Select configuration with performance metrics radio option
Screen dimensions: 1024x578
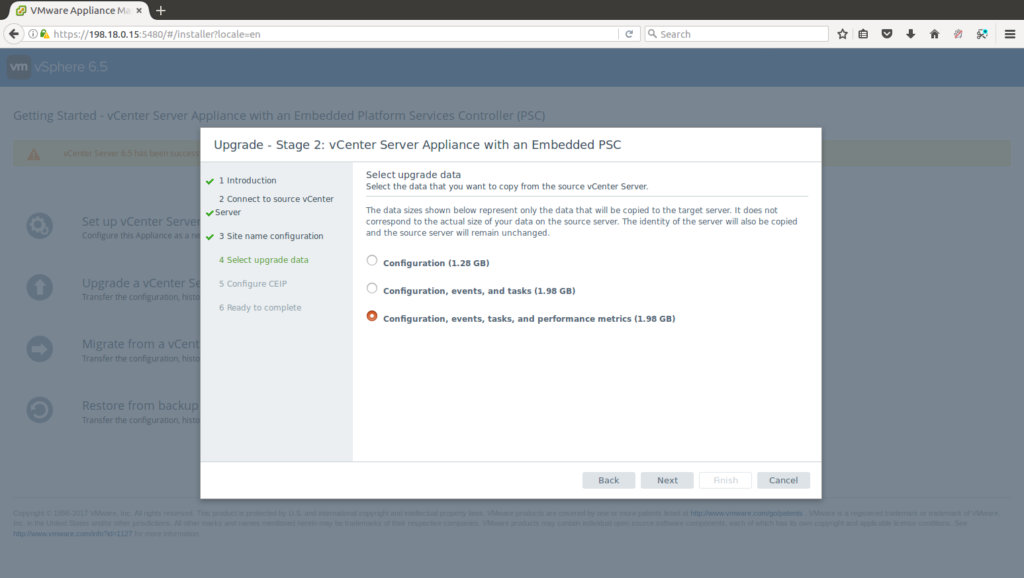pos(372,316)
